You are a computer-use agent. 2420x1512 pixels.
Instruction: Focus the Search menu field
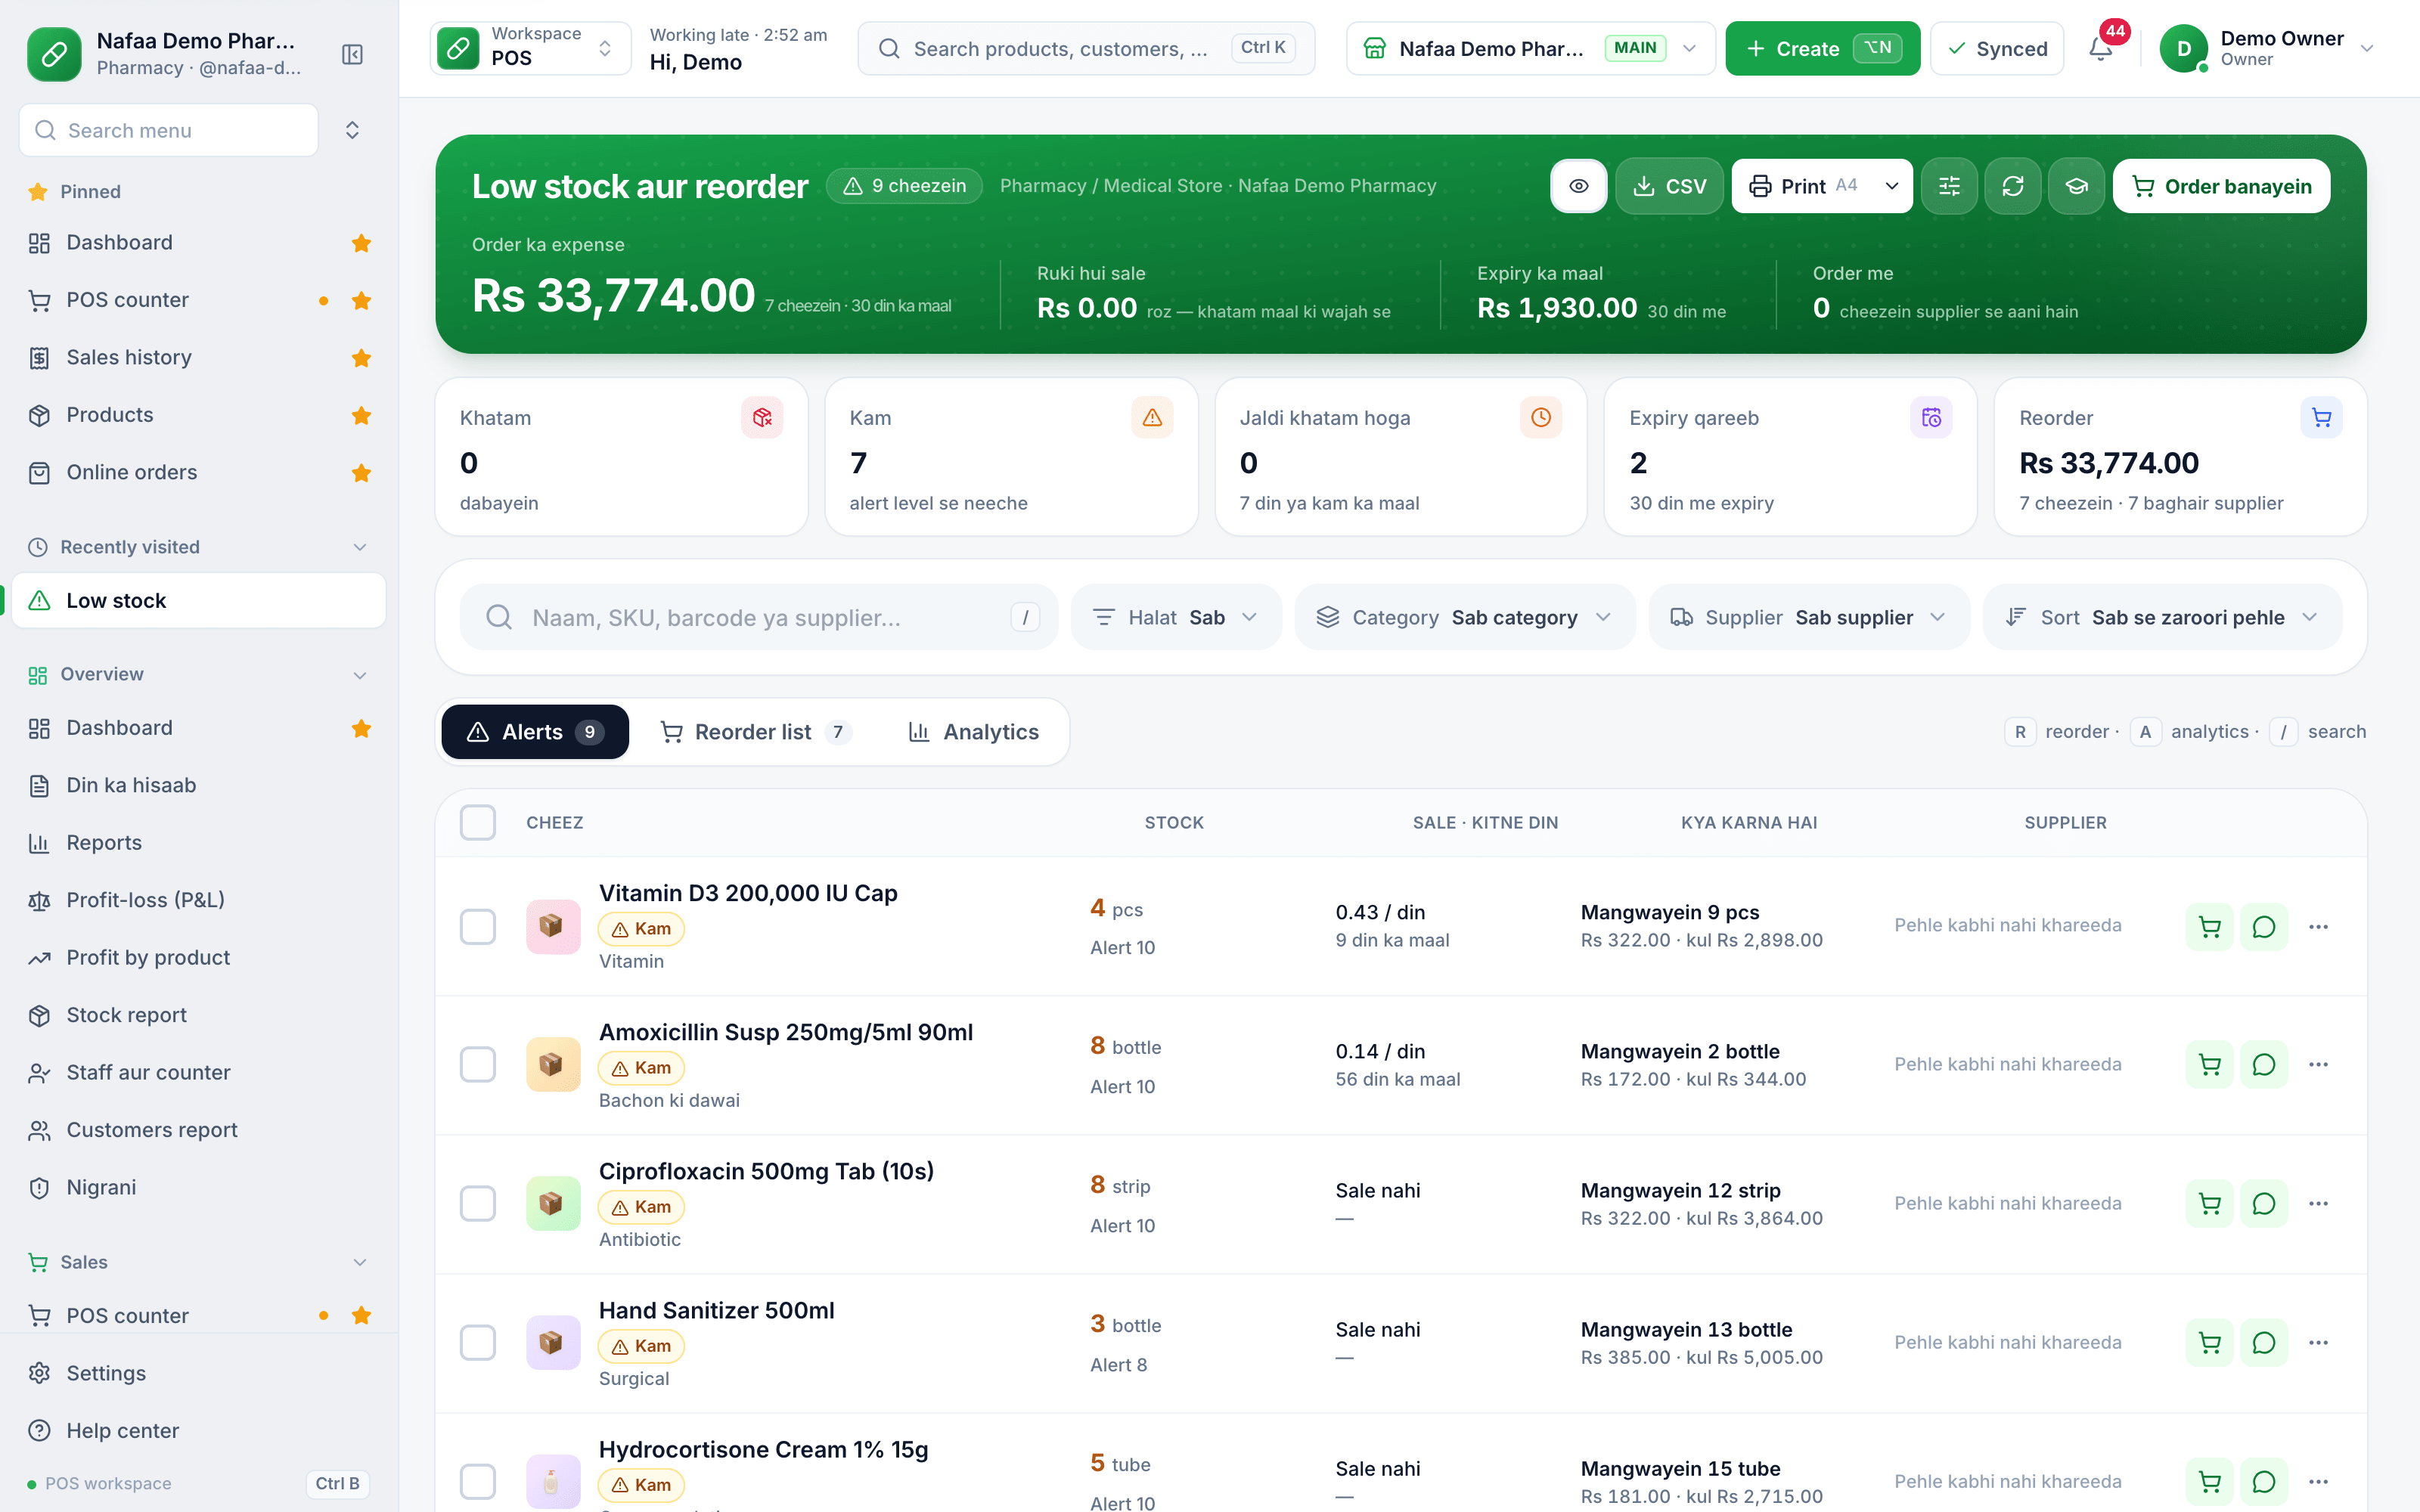point(169,130)
